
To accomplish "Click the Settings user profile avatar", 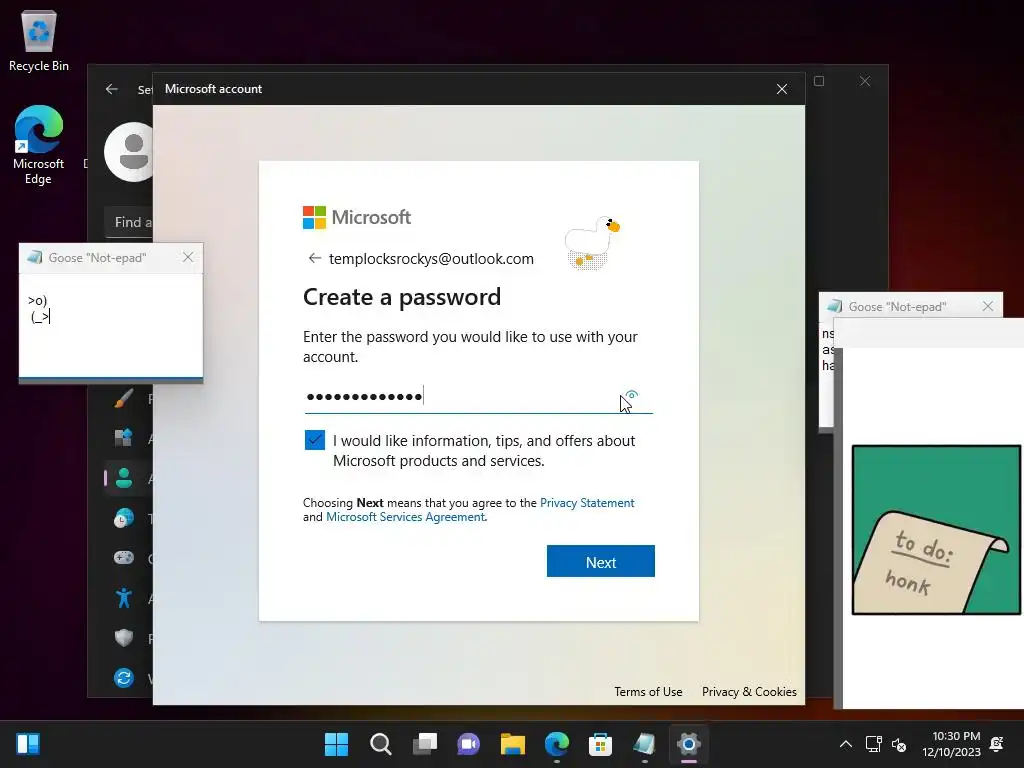I will 129,152.
